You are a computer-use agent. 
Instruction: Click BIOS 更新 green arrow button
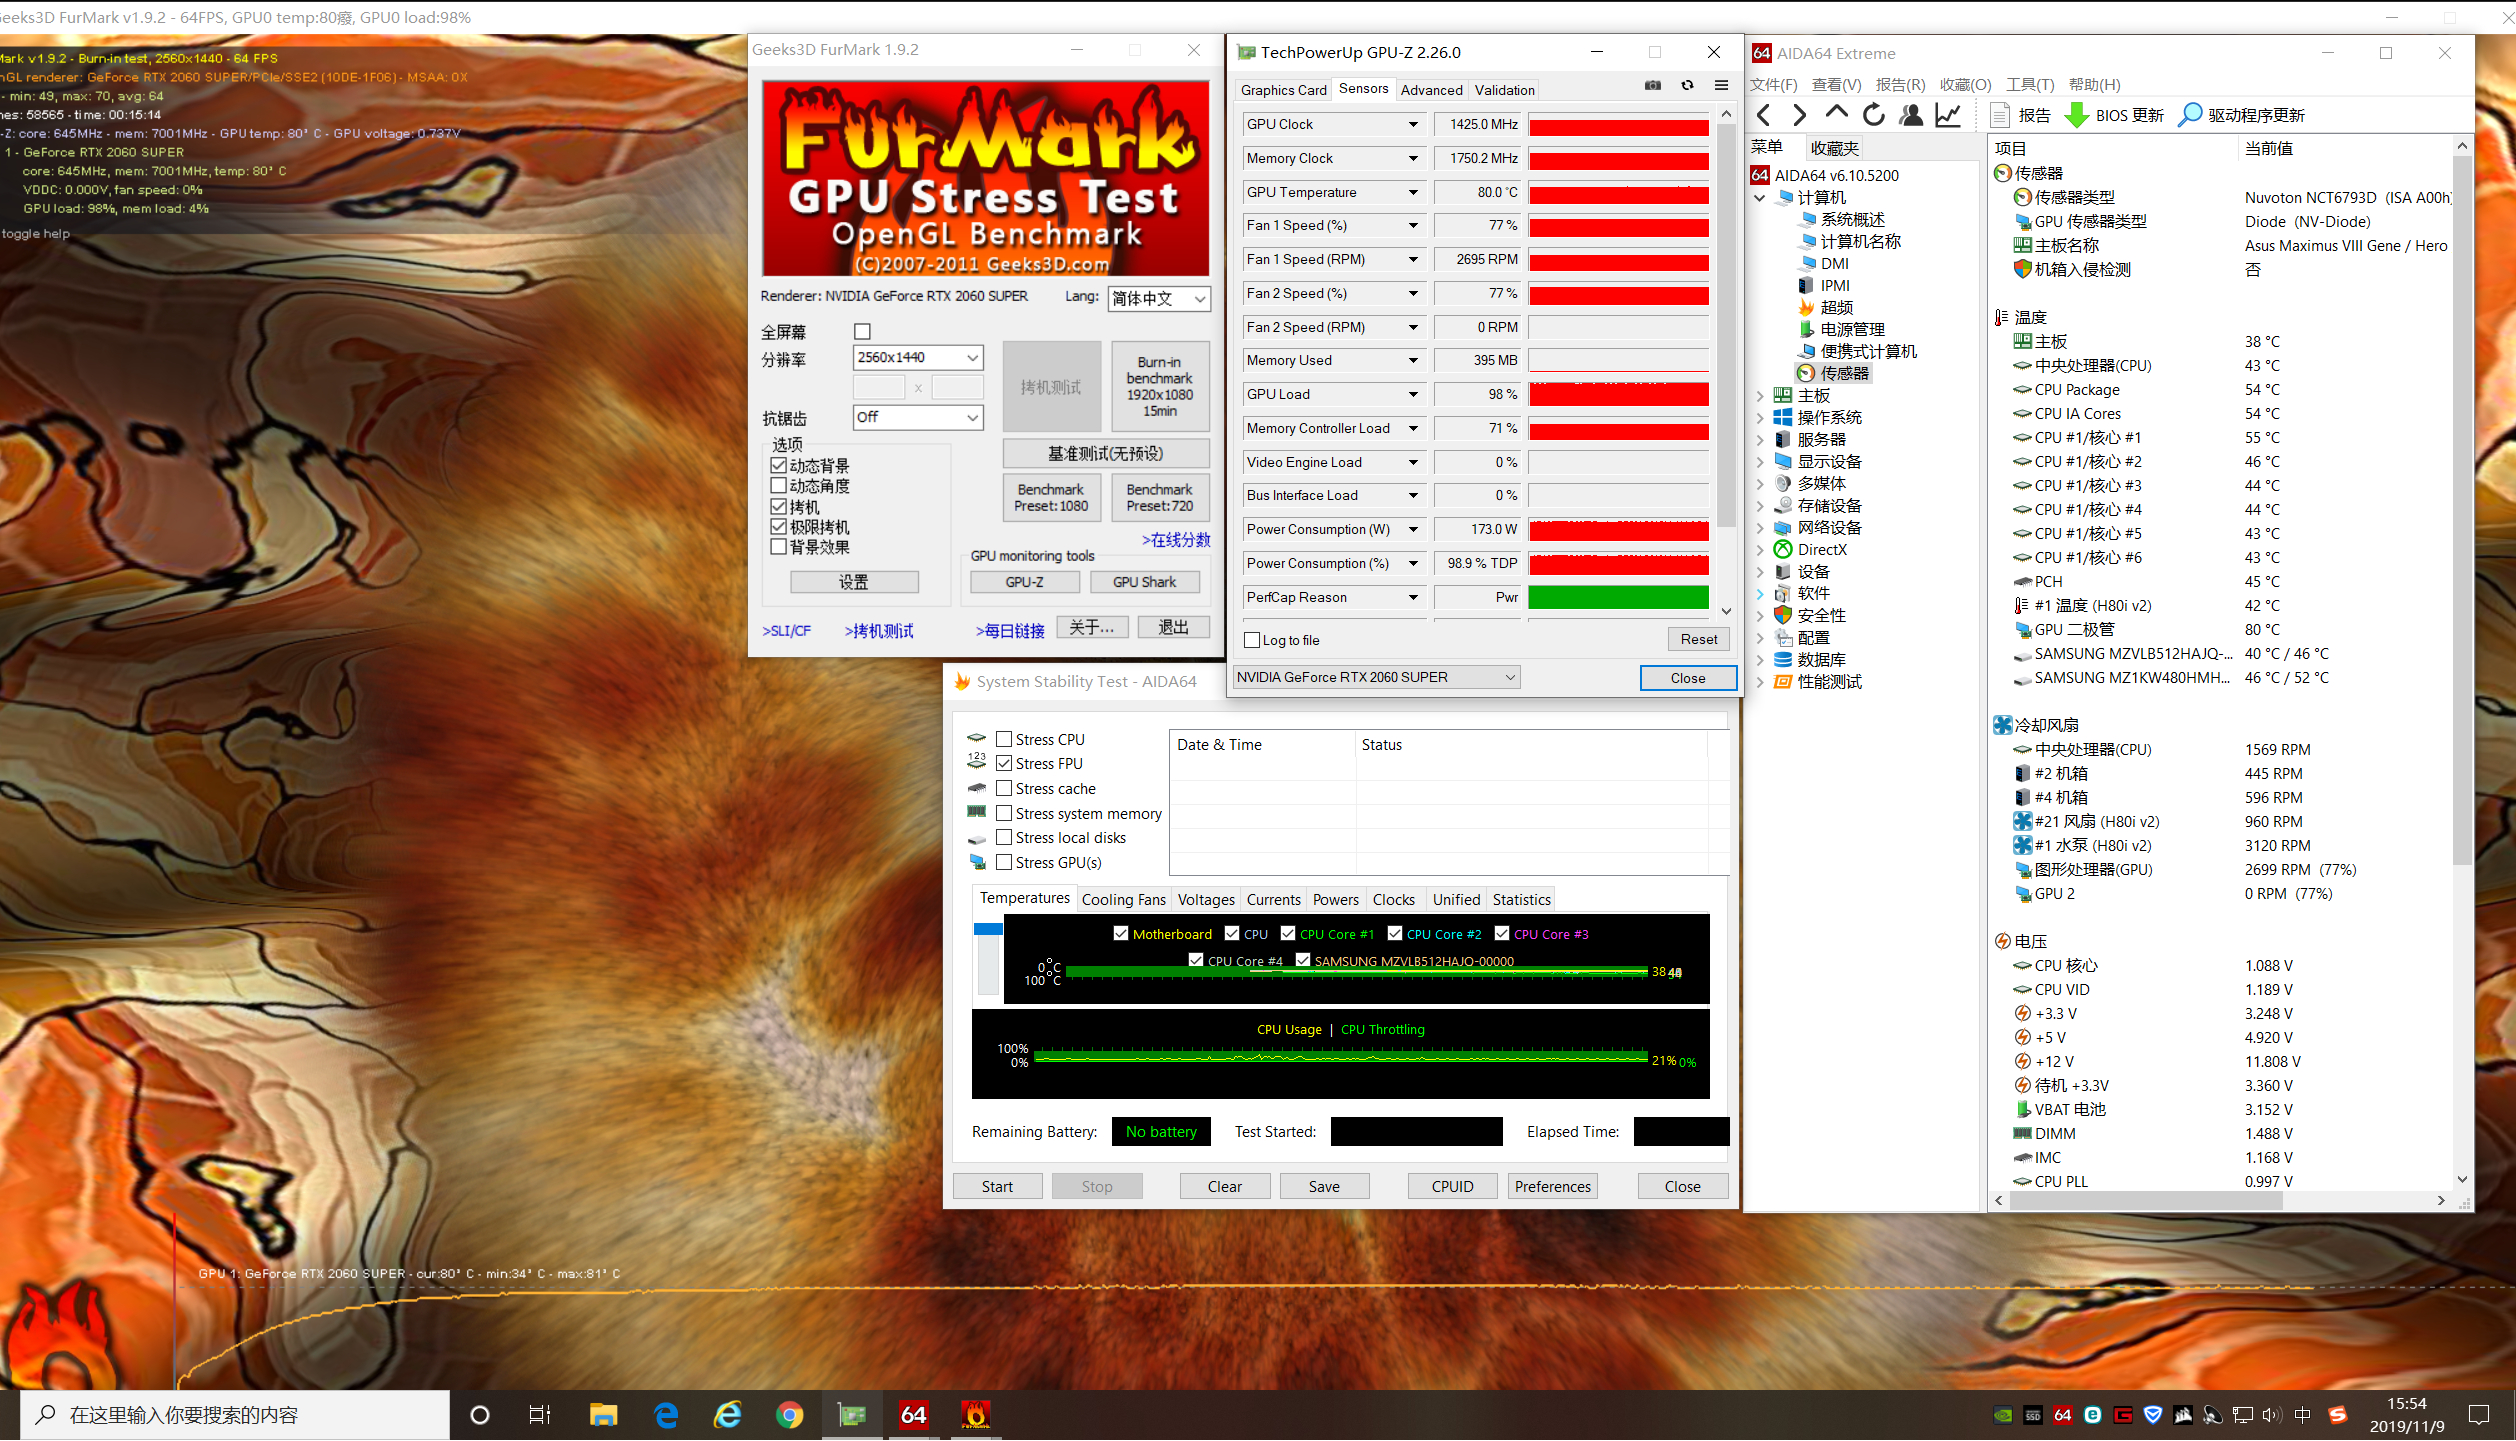tap(2114, 115)
